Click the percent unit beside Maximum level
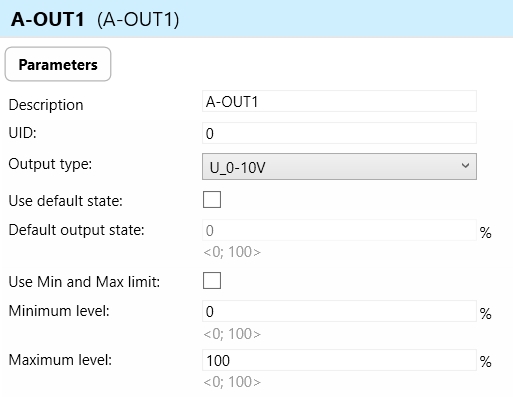Image resolution: width=513 pixels, height=417 pixels. pos(486,362)
